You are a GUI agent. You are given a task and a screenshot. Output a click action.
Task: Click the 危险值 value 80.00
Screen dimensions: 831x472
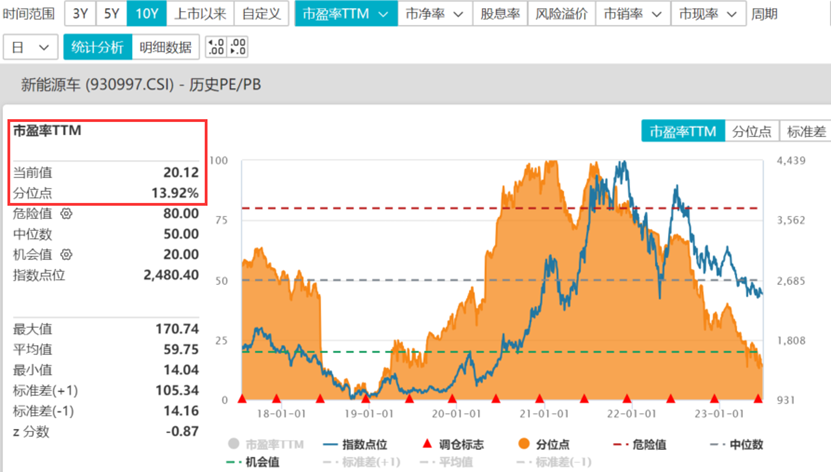pos(181,213)
